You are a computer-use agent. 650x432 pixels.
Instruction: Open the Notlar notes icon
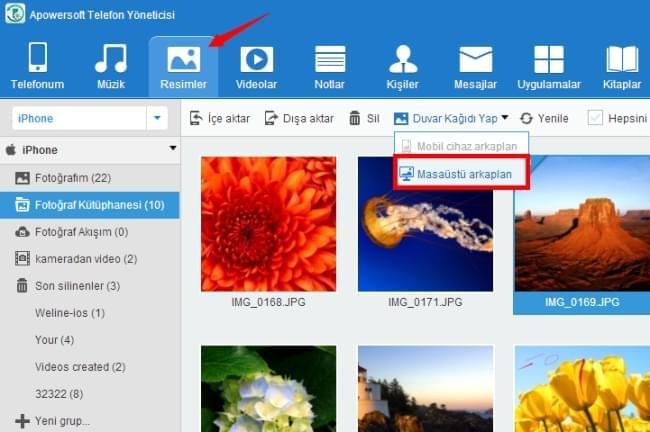click(330, 59)
